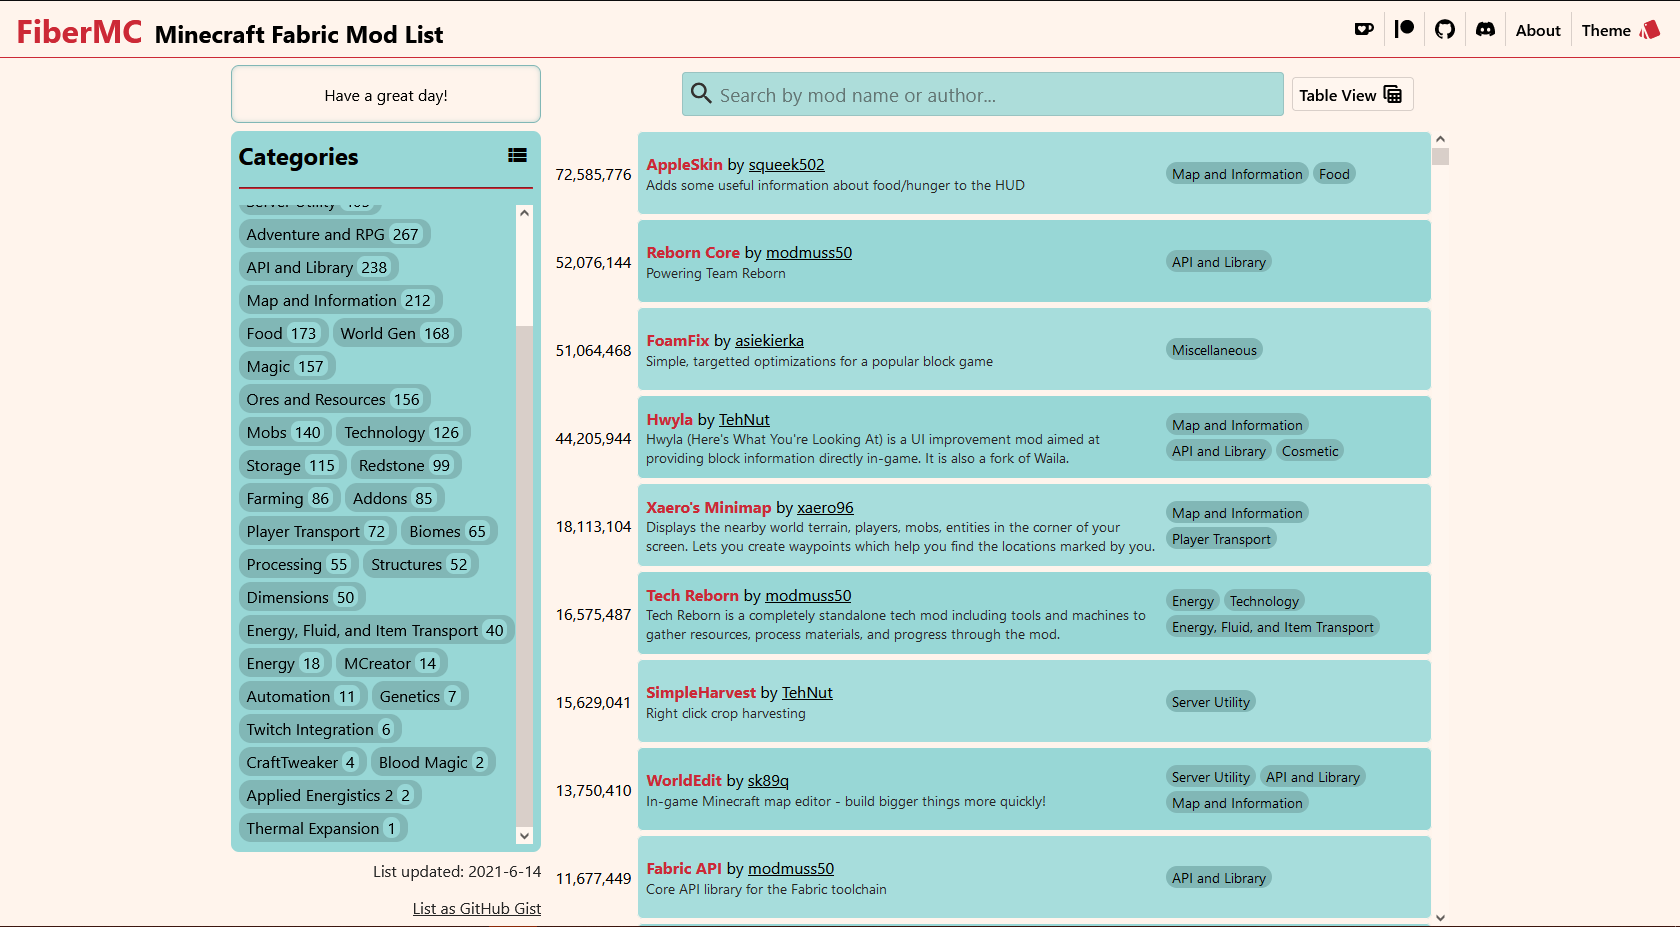The width and height of the screenshot is (1680, 927).
Task: Select the Thermal Expansion category chip
Action: pos(322,828)
